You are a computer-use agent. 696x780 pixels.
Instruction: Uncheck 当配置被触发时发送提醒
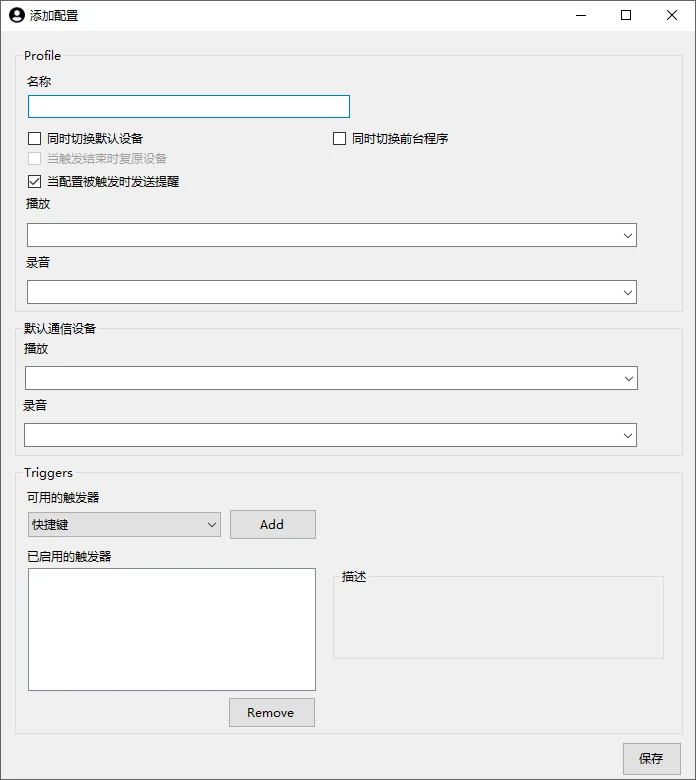coord(35,182)
